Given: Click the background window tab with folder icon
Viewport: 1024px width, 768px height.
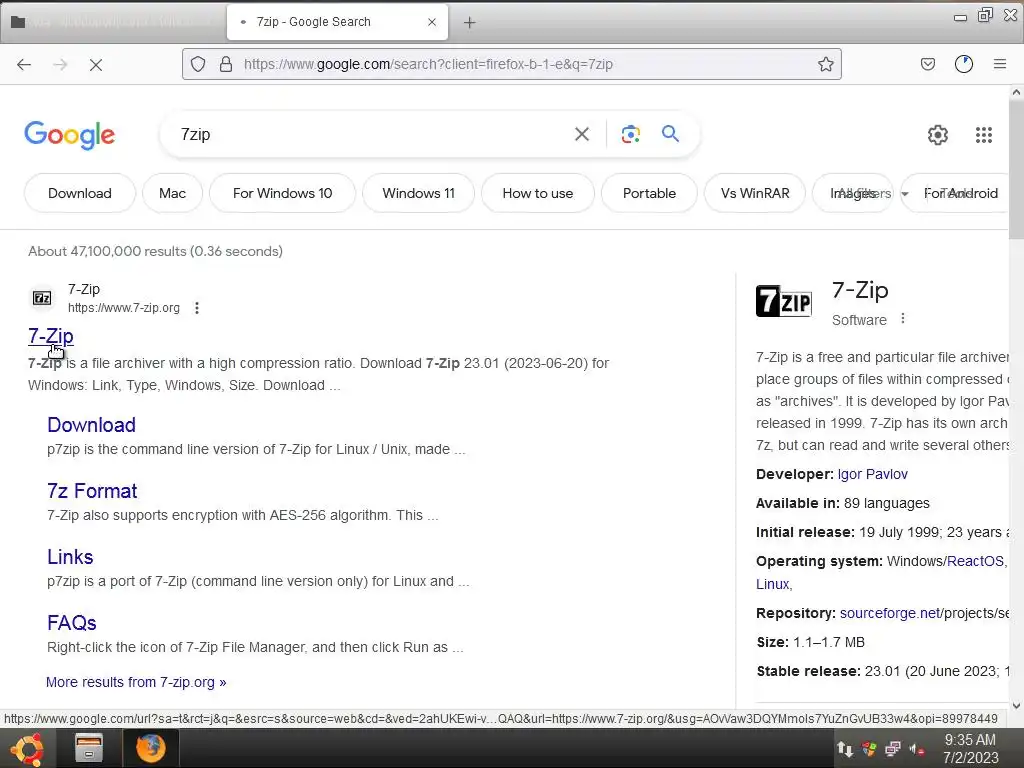Looking at the screenshot, I should click(x=112, y=22).
